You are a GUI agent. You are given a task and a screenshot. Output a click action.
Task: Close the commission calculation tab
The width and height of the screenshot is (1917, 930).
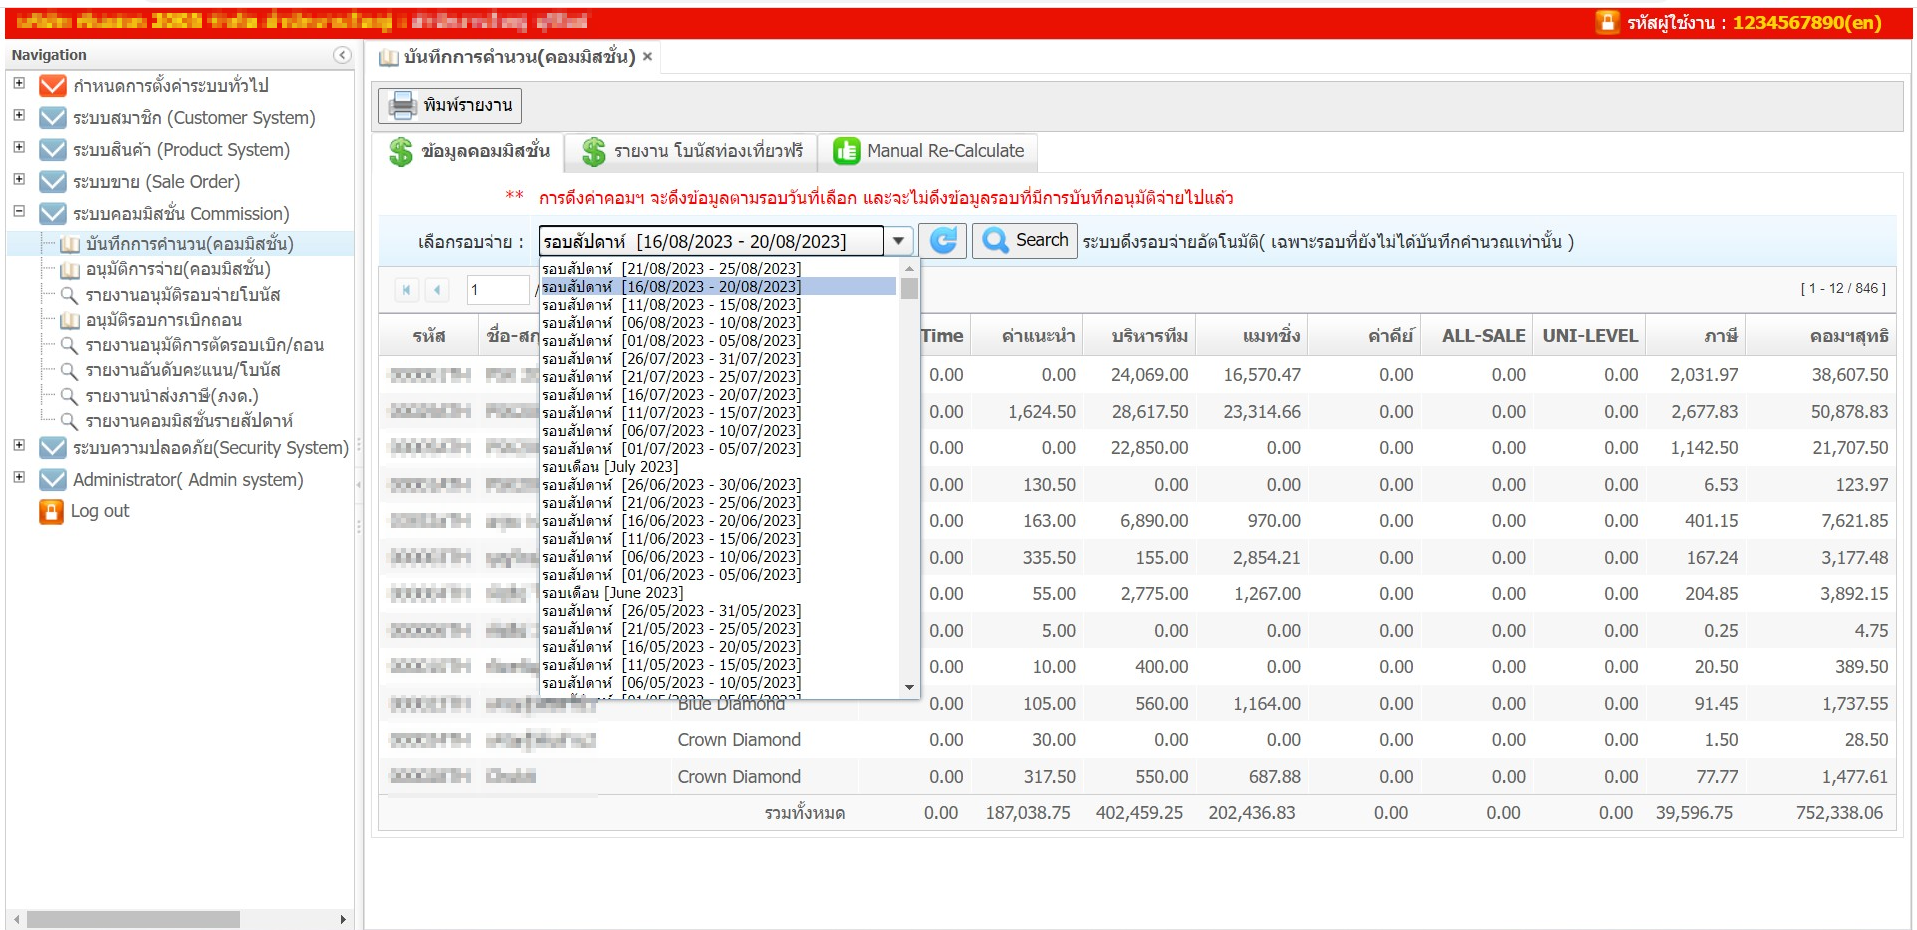click(647, 57)
